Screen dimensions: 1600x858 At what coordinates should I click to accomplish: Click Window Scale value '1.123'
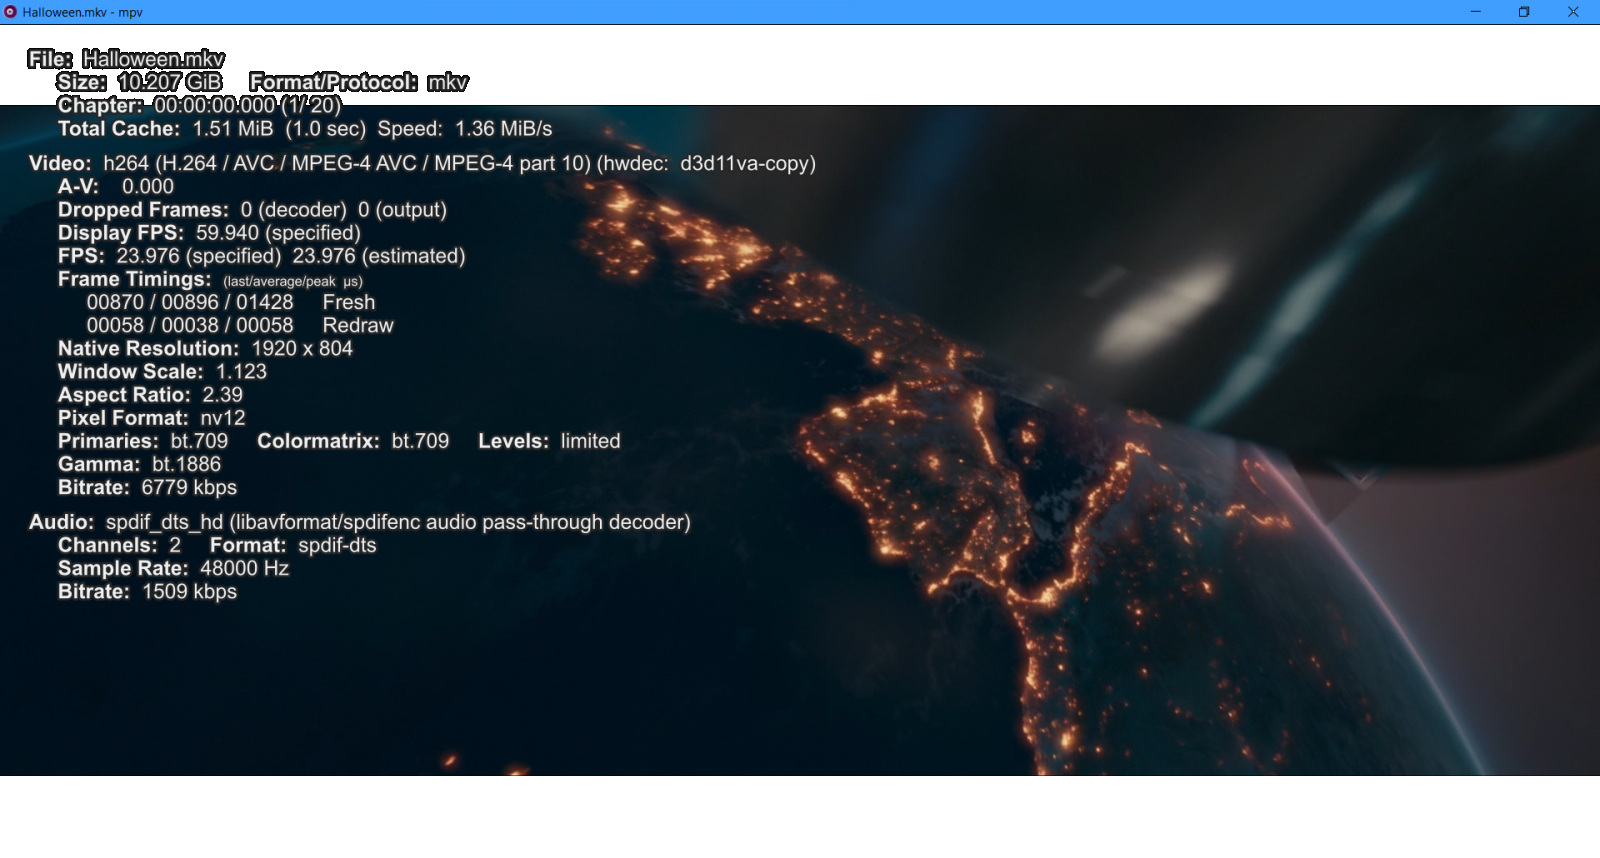pos(241,372)
